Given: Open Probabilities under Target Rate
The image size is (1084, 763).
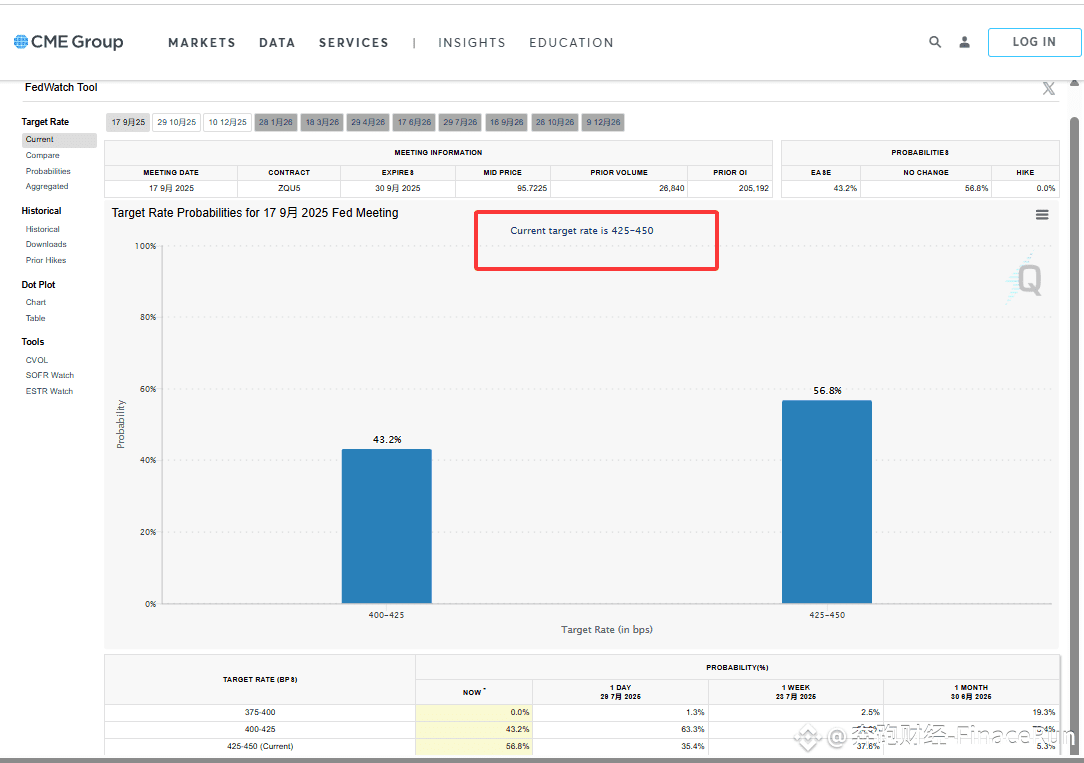Looking at the screenshot, I should 48,171.
